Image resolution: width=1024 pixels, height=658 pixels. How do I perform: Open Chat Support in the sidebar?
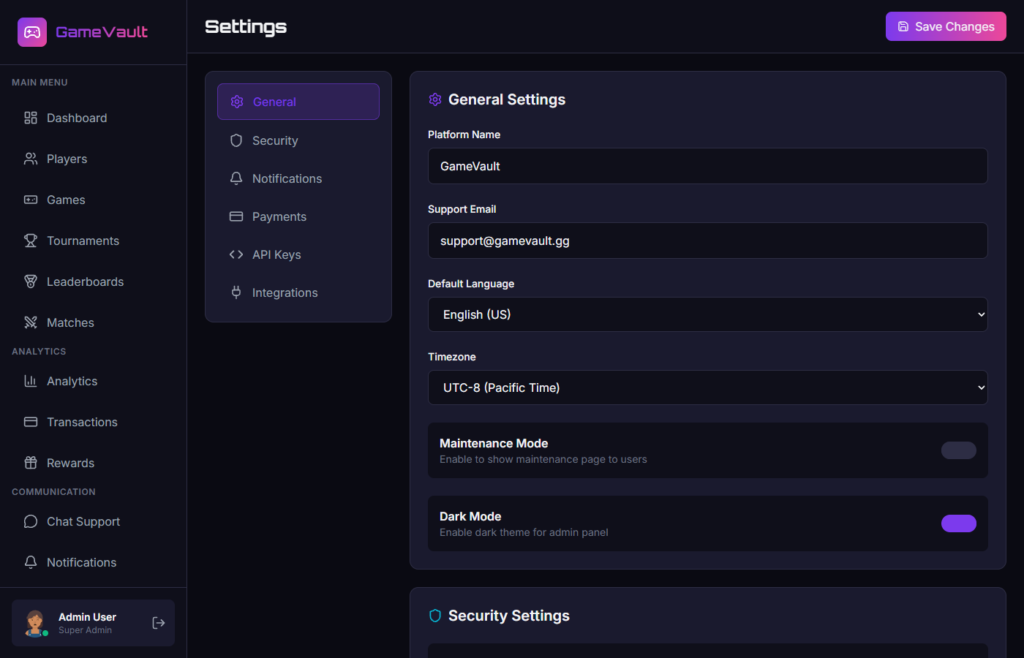pyautogui.click(x=93, y=522)
